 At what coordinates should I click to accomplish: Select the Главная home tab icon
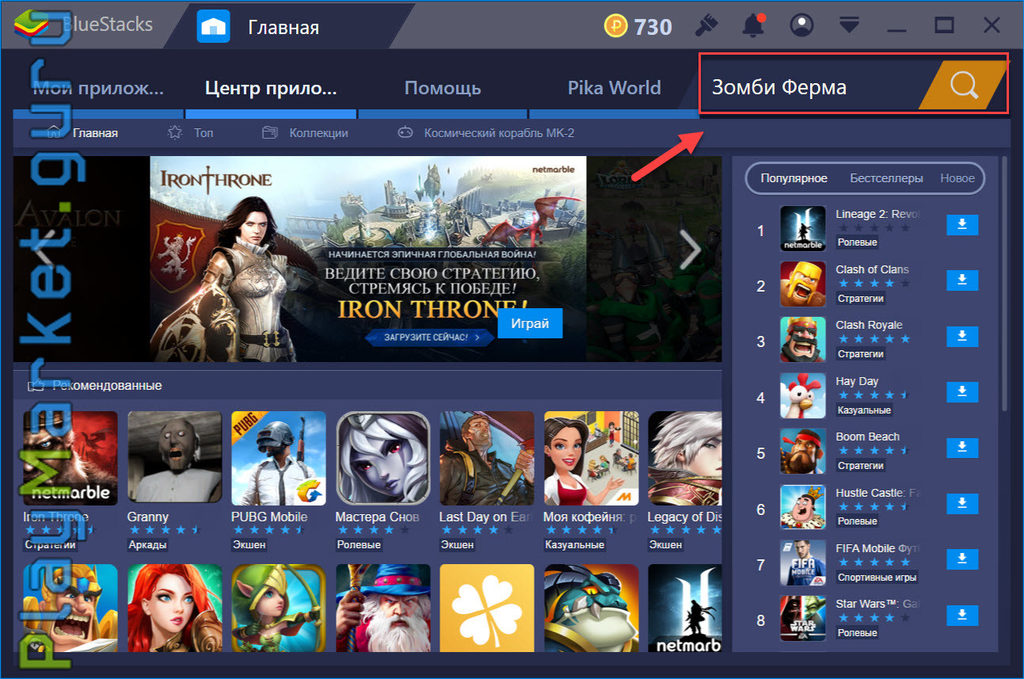click(x=214, y=27)
